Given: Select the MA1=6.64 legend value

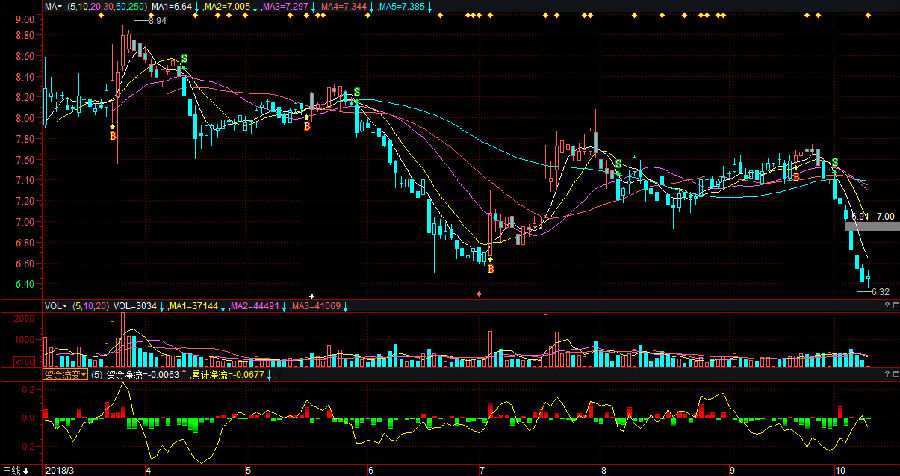Looking at the screenshot, I should click(x=171, y=7).
